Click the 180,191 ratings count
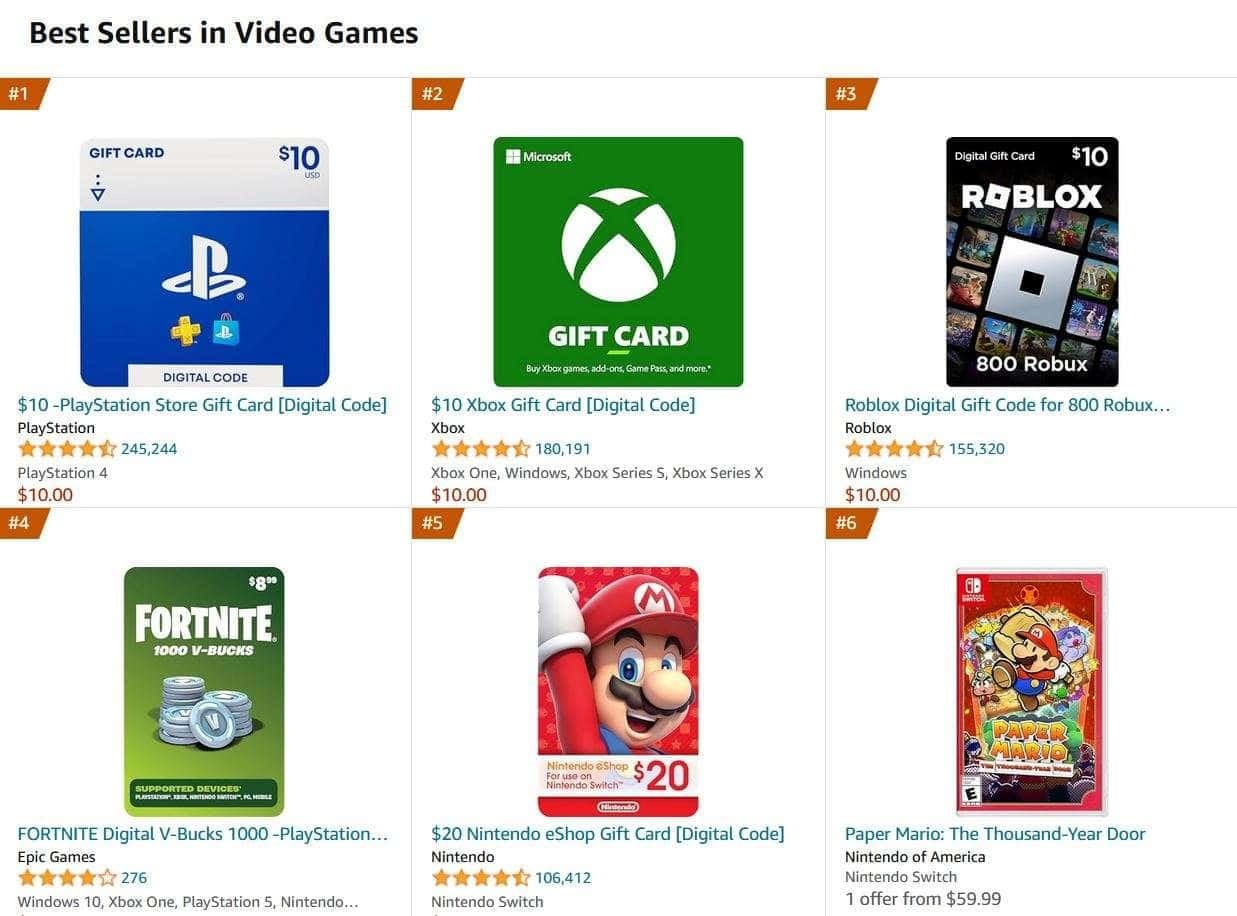Viewport: 1237px width, 916px height. [x=563, y=449]
